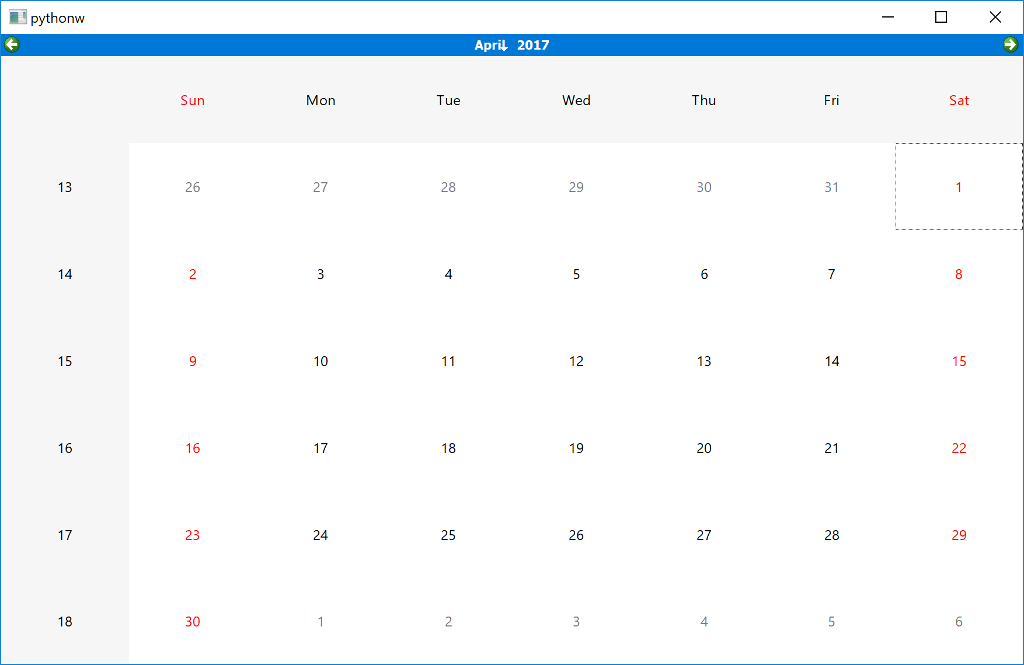Click week number 18 in left column

[x=65, y=621]
